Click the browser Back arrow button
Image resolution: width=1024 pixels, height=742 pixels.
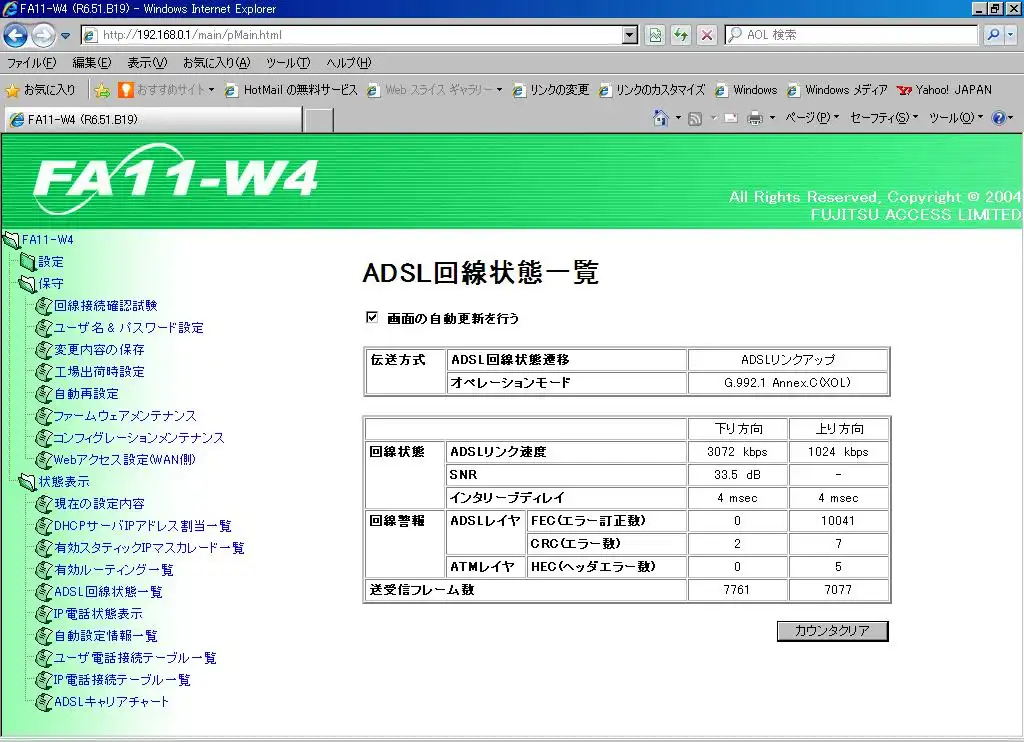(x=15, y=35)
